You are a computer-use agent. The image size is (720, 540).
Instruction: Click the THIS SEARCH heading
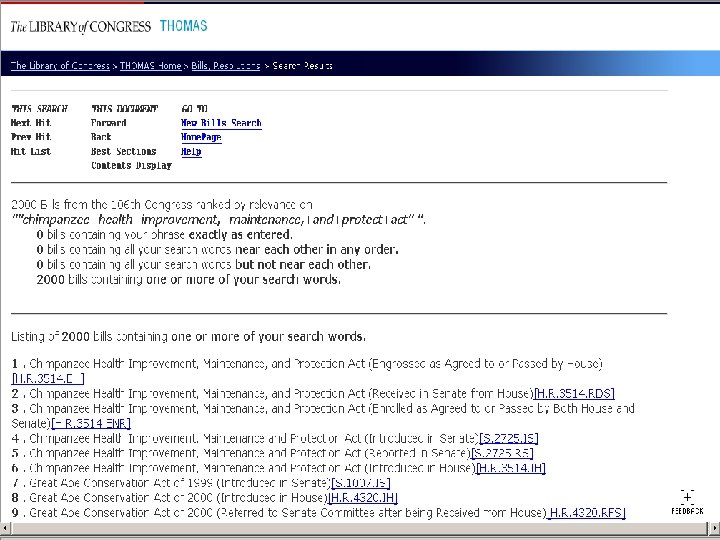tap(39, 109)
